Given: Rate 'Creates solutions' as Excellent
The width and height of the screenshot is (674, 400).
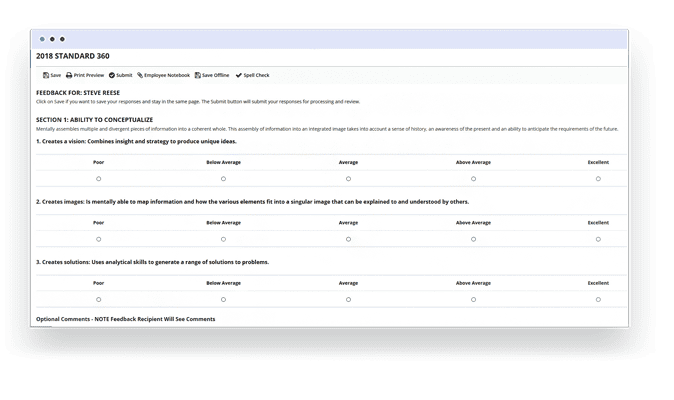Looking at the screenshot, I should pyautogui.click(x=598, y=299).
